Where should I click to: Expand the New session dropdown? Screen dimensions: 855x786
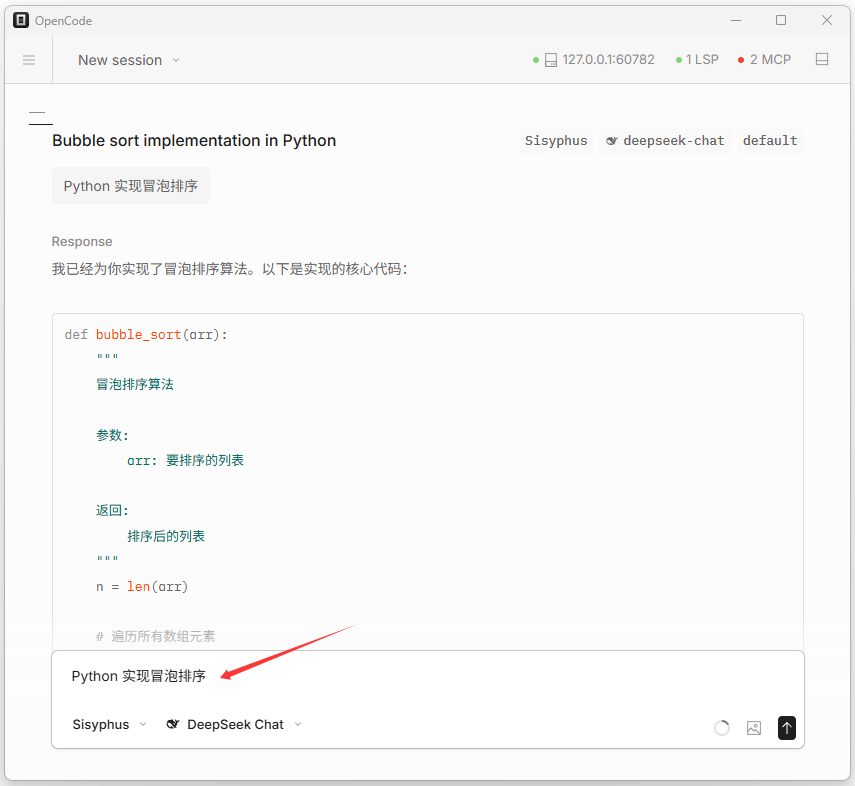pyautogui.click(x=129, y=60)
